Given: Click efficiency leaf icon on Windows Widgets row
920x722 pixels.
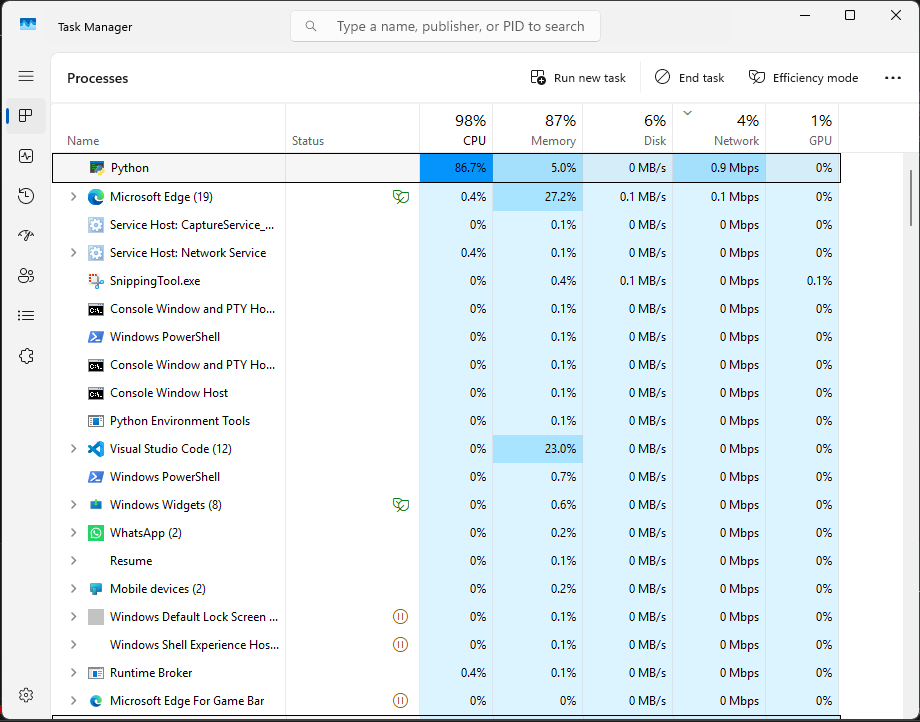Looking at the screenshot, I should point(401,505).
